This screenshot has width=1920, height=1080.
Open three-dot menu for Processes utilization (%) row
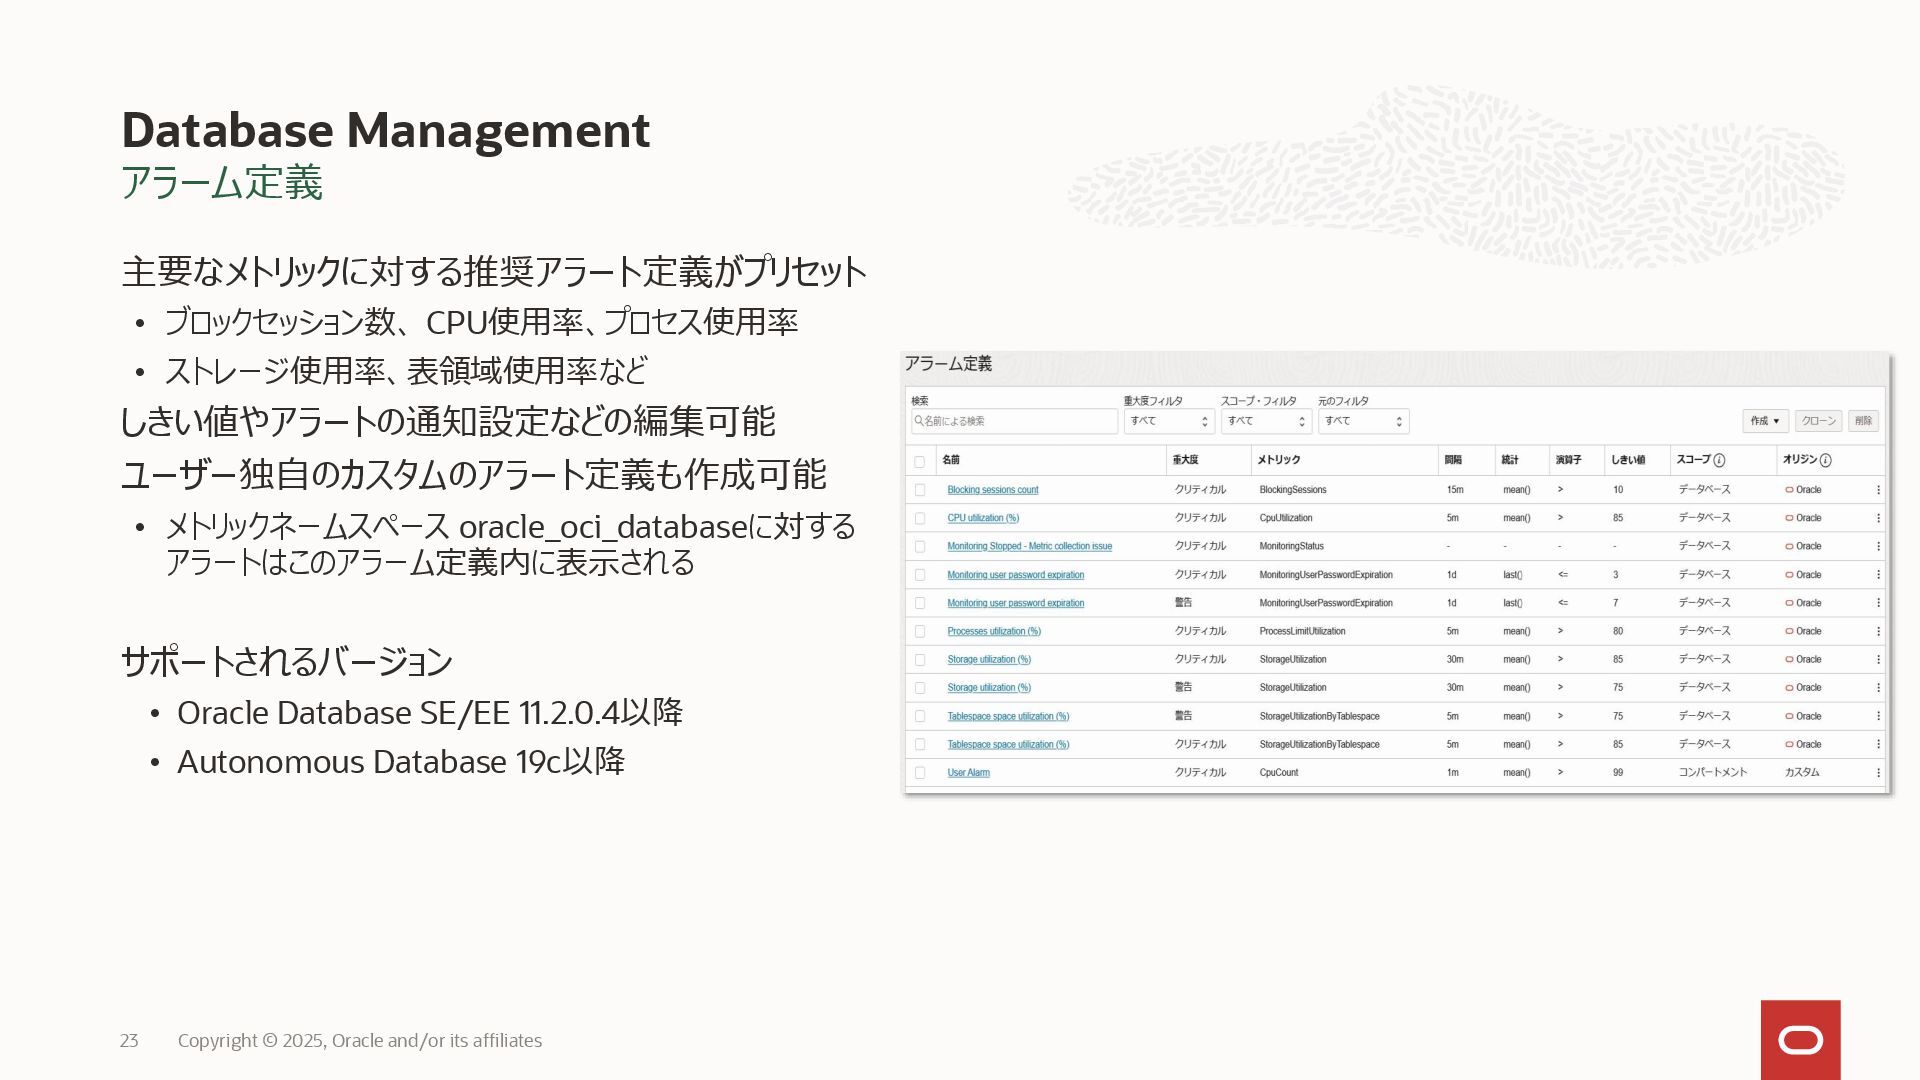point(1878,631)
